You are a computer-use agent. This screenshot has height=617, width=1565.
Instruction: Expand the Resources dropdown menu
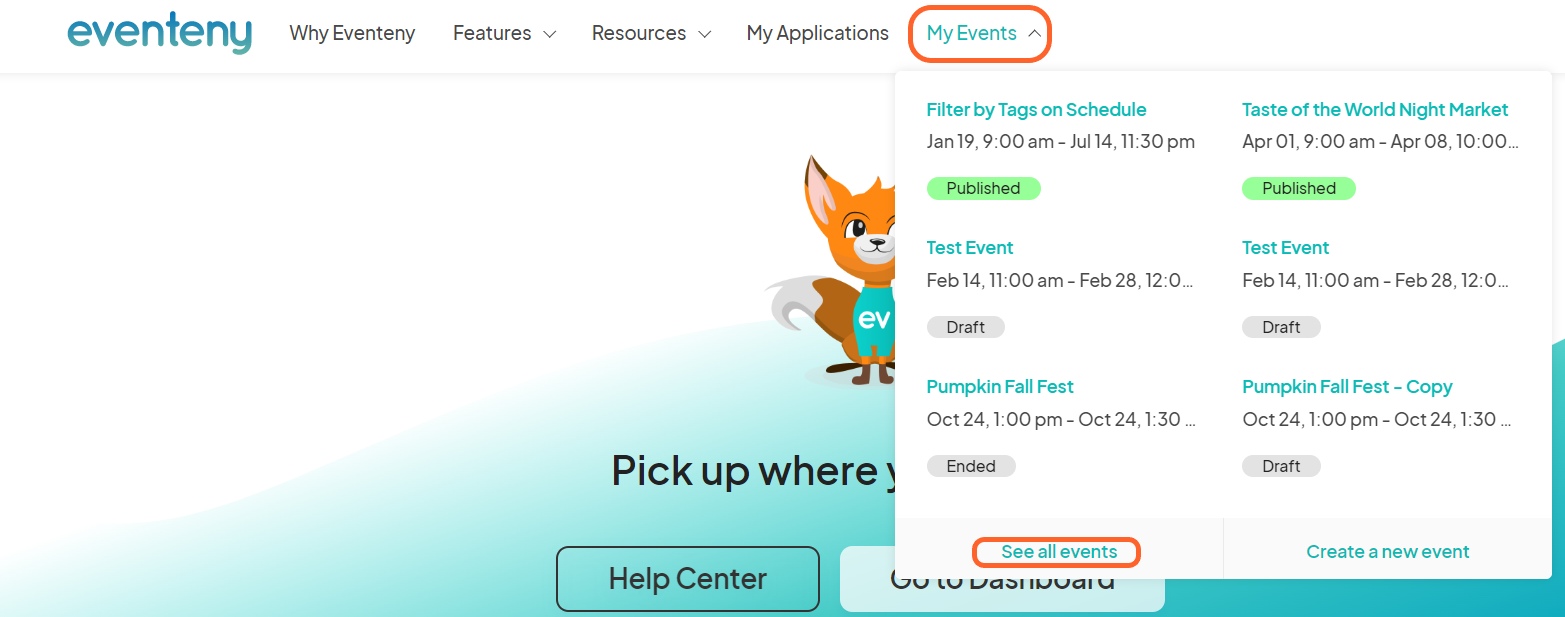650,34
